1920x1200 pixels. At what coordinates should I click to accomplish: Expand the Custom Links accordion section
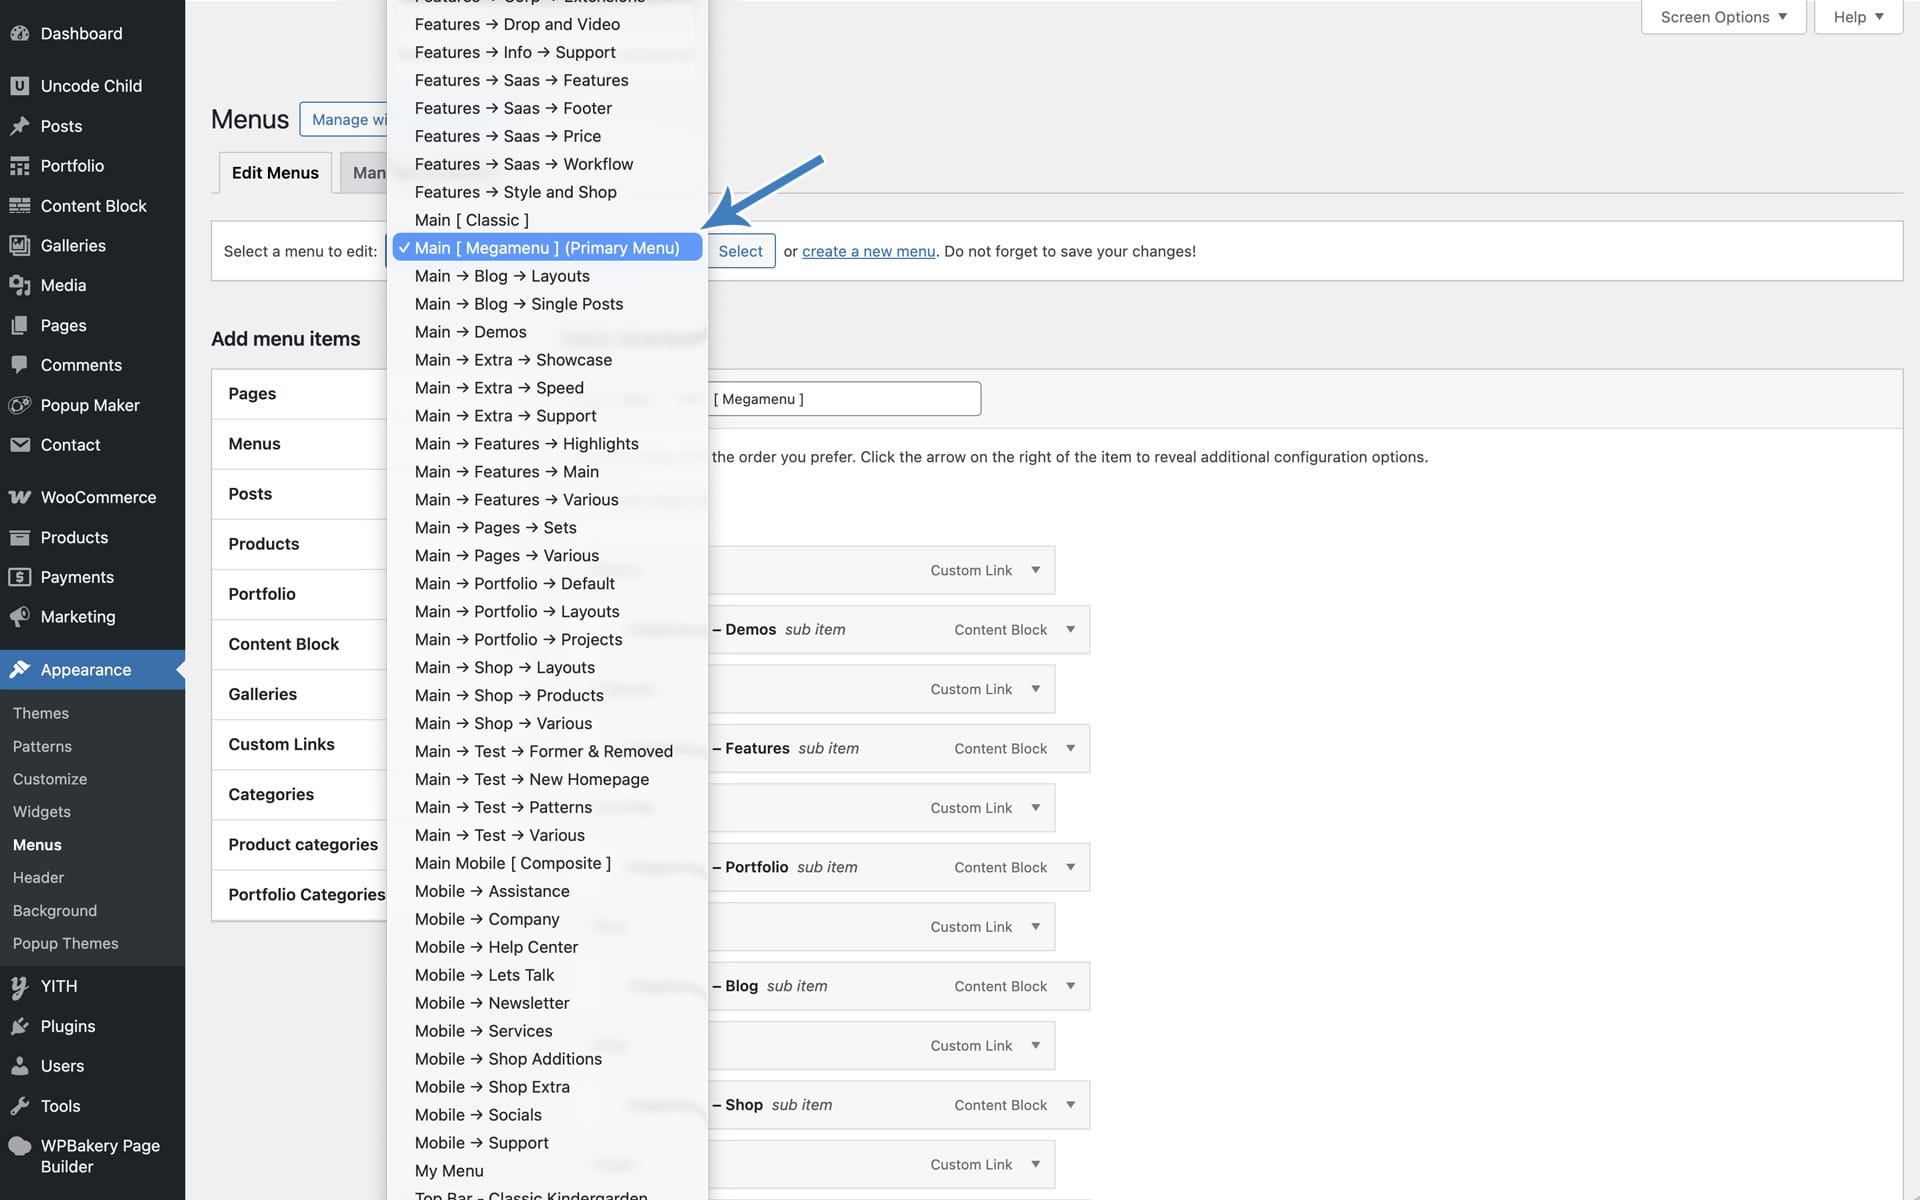[x=300, y=744]
